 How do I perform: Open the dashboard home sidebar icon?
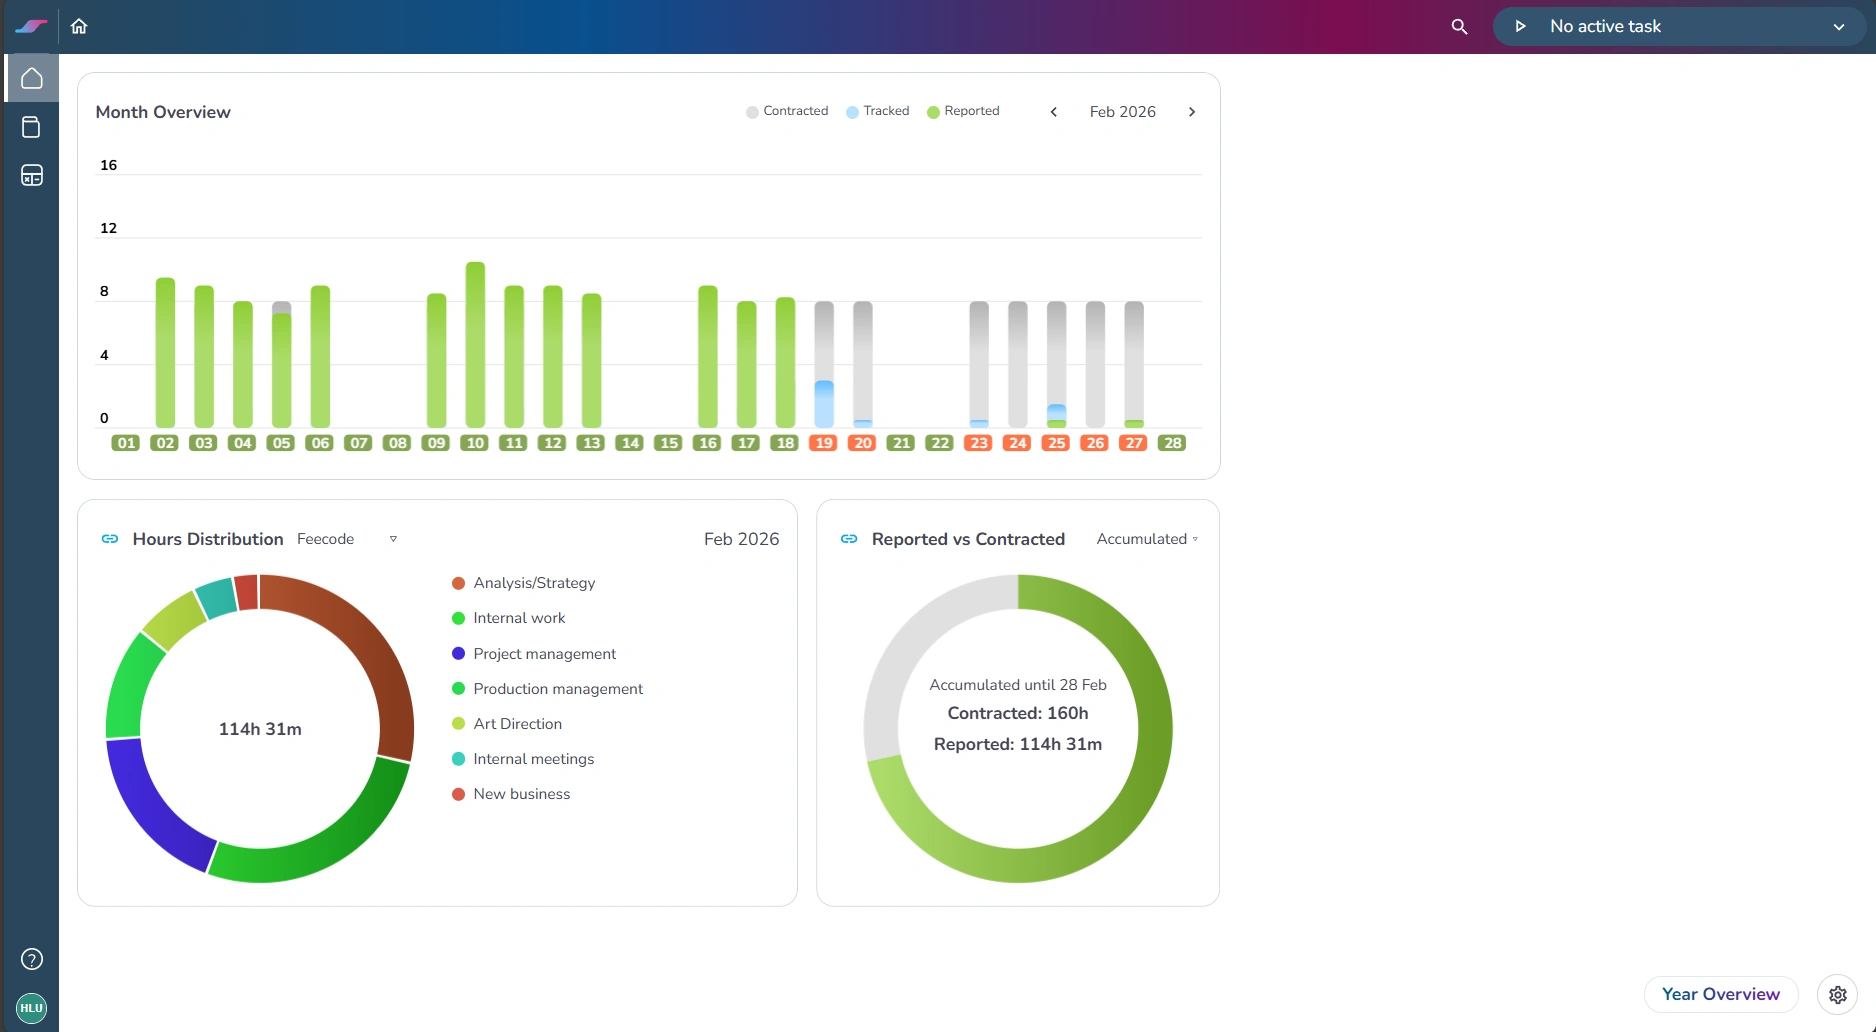coord(32,78)
